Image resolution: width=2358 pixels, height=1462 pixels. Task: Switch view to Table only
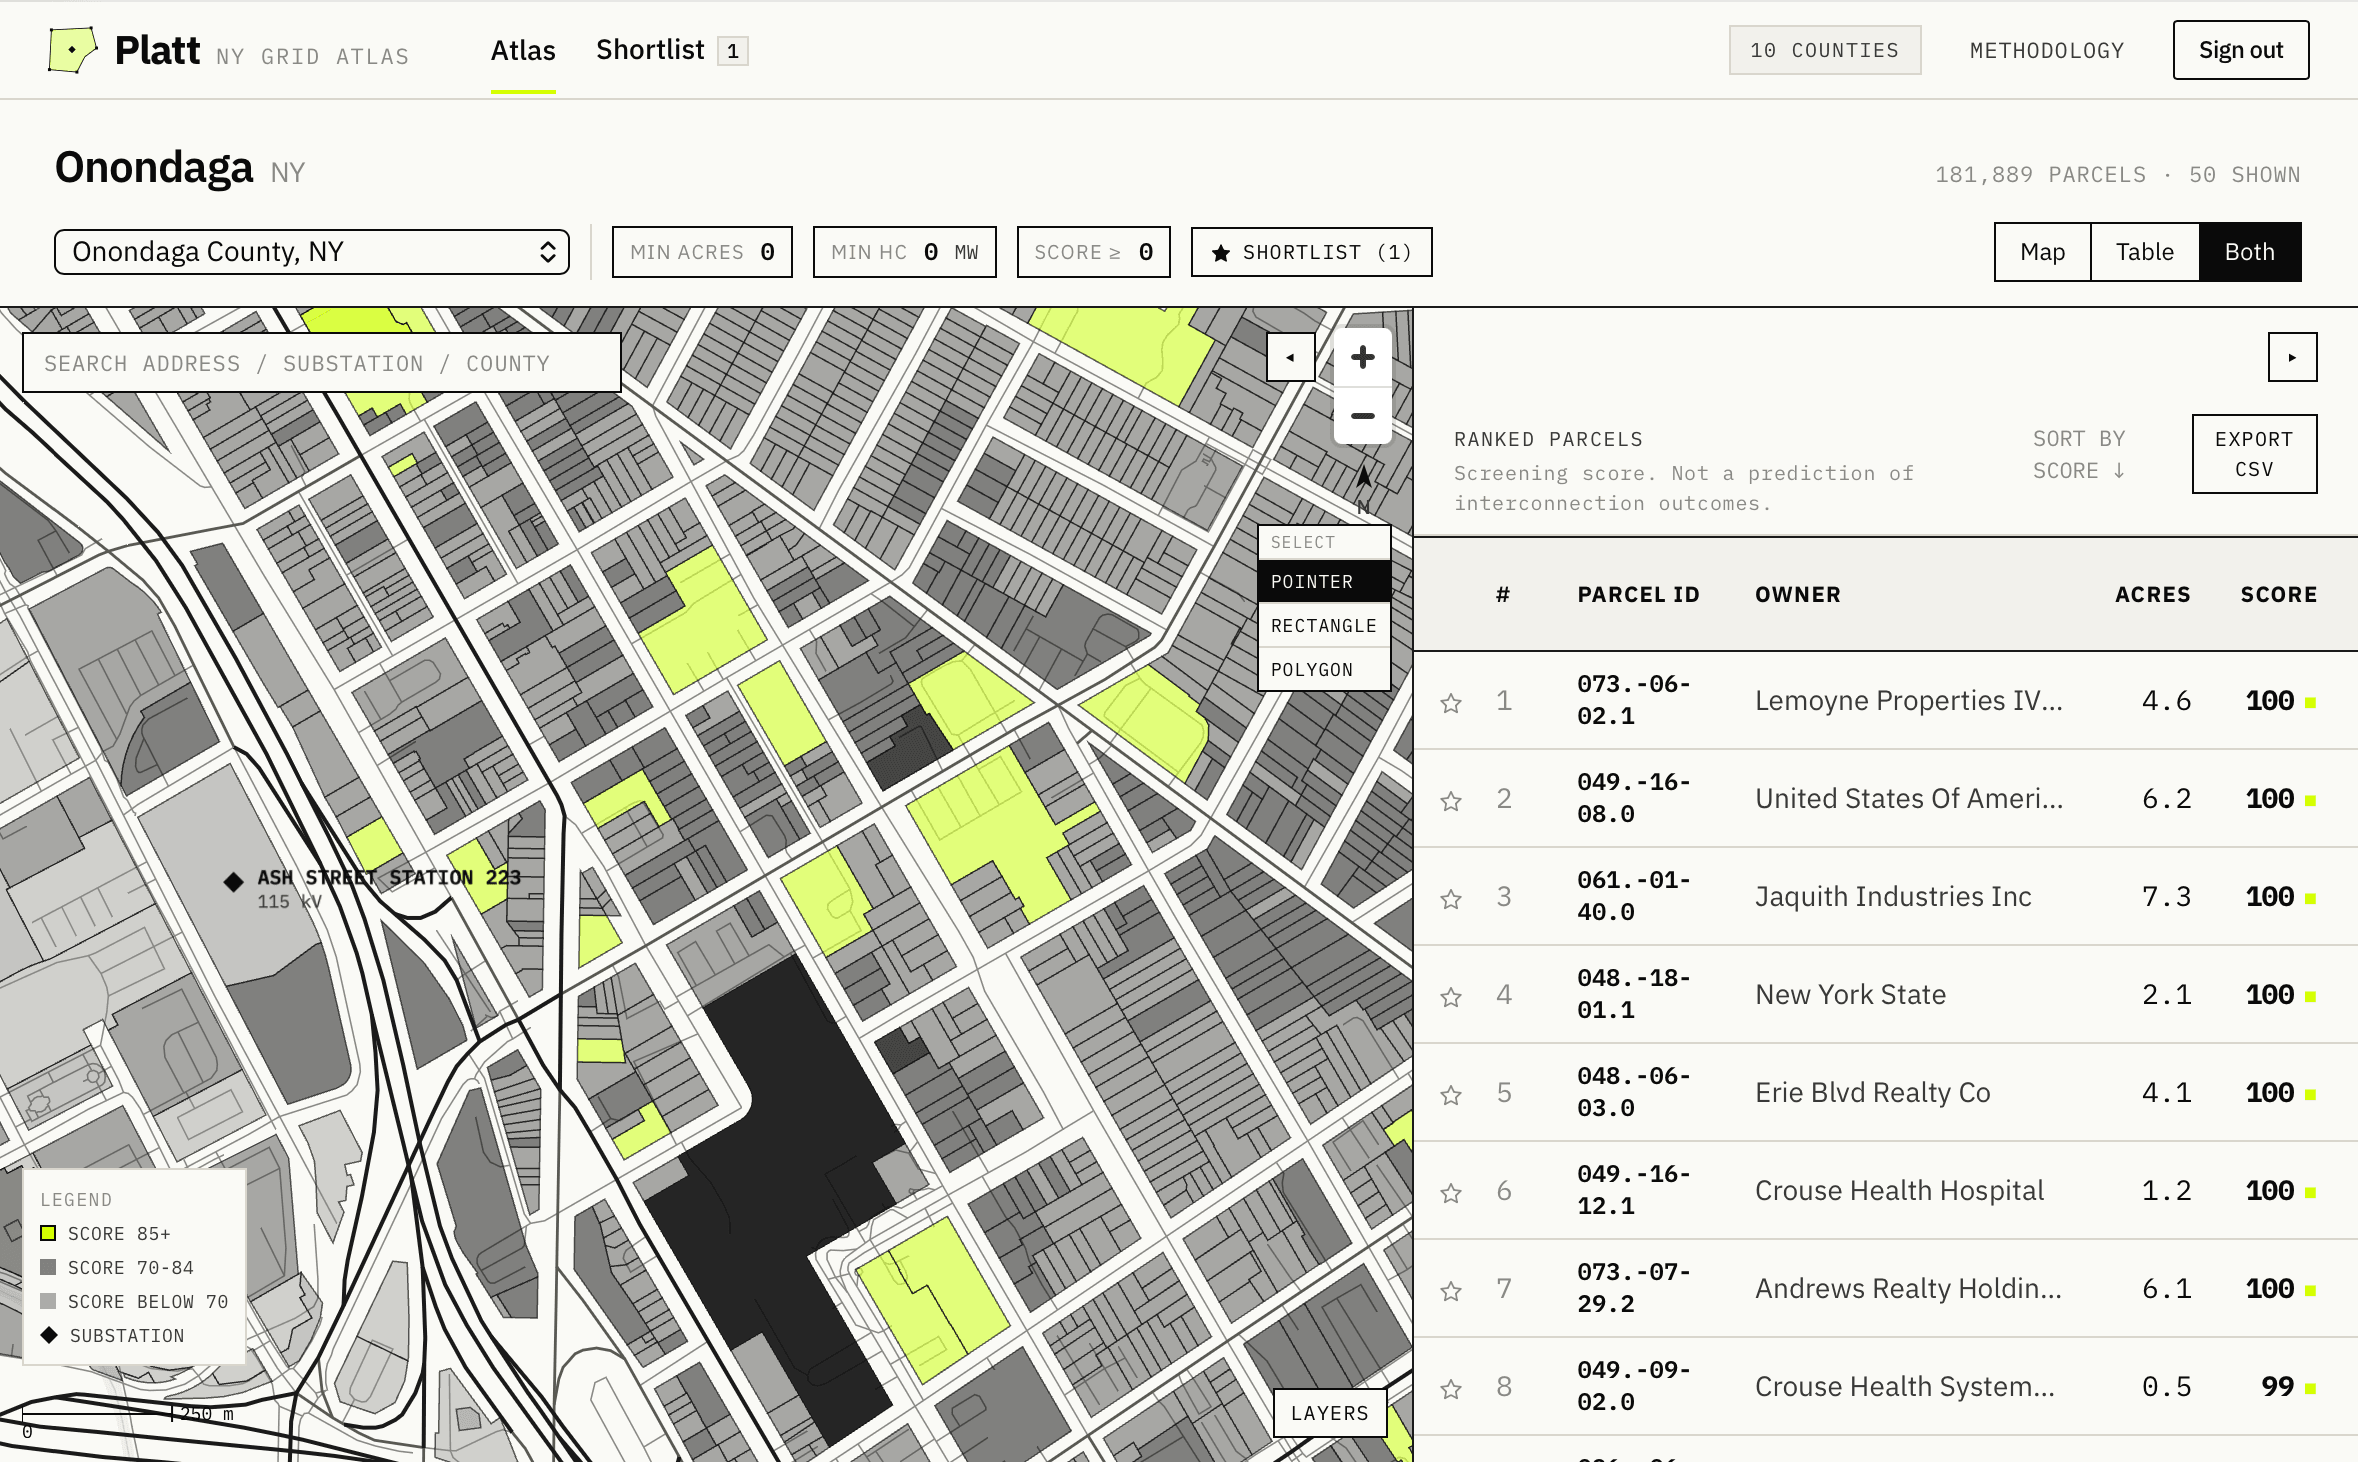(x=2144, y=252)
